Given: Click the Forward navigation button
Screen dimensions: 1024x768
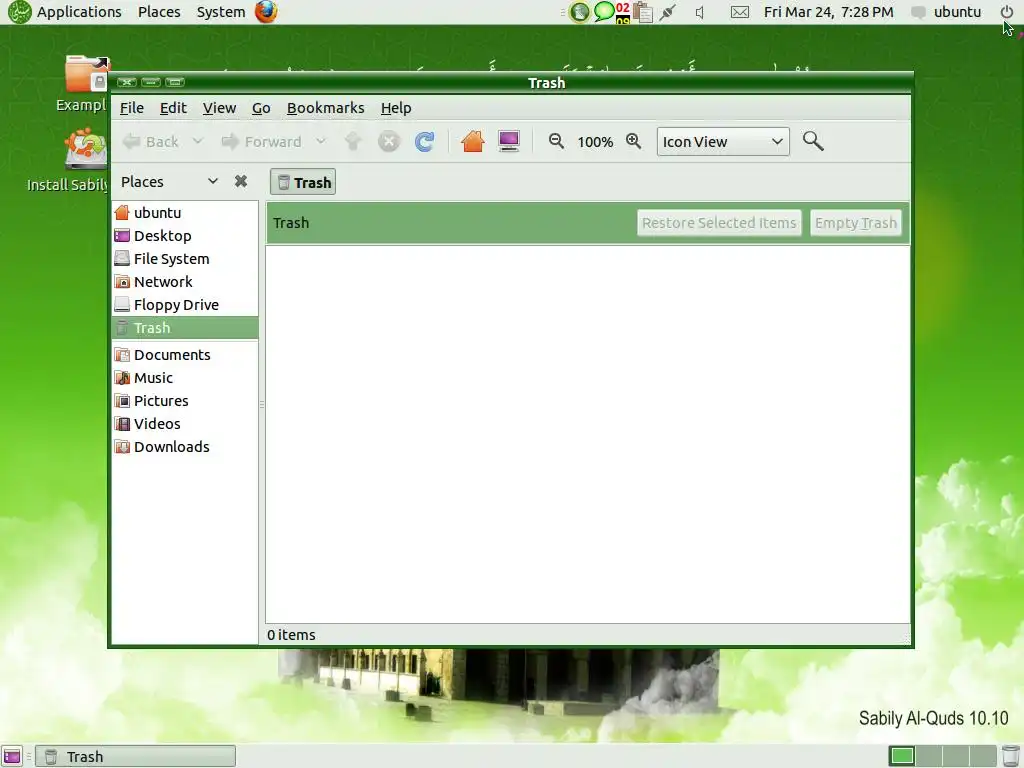Looking at the screenshot, I should coord(263,141).
